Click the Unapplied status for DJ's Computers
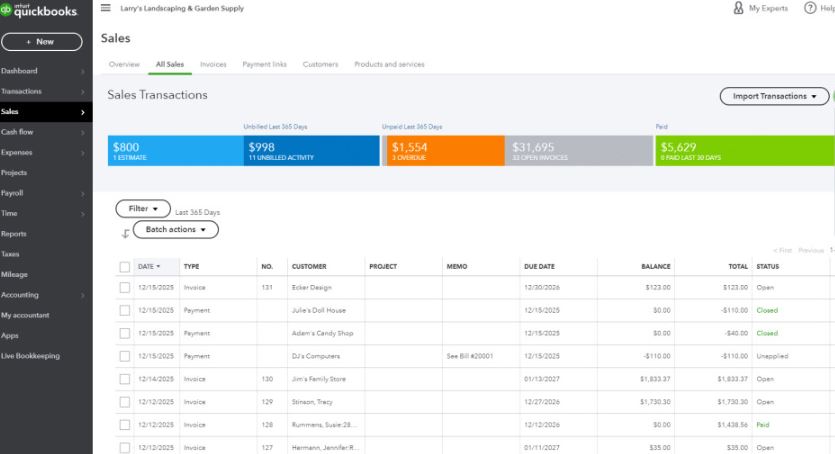835x454 pixels. pos(772,356)
